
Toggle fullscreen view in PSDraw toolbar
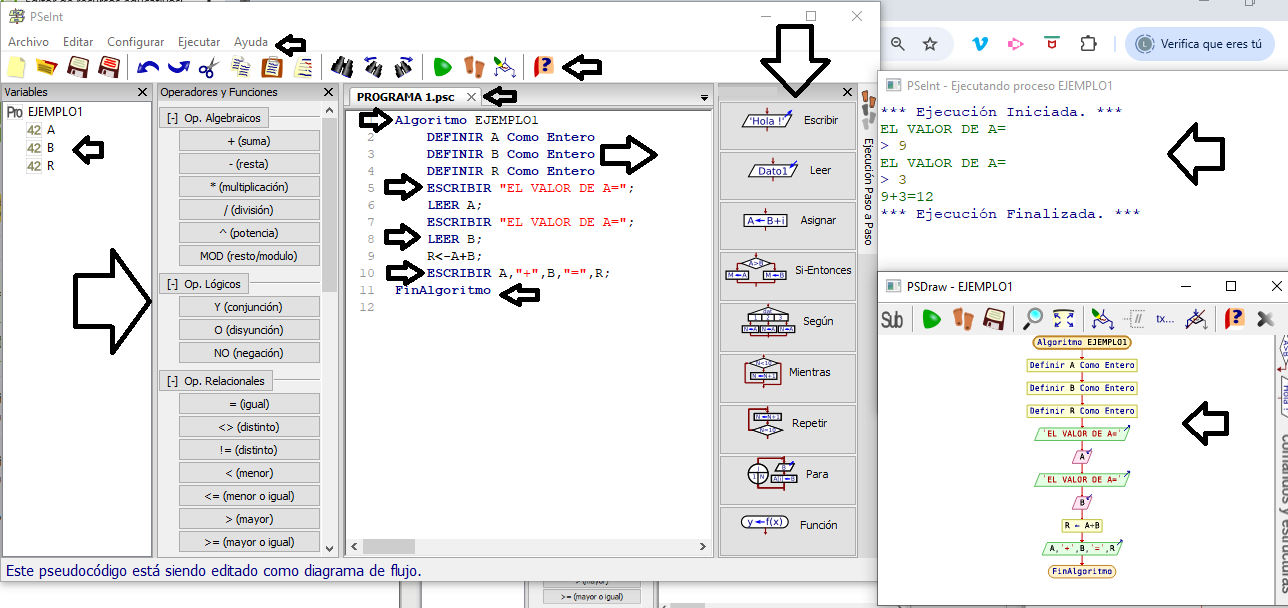pyautogui.click(x=1064, y=319)
